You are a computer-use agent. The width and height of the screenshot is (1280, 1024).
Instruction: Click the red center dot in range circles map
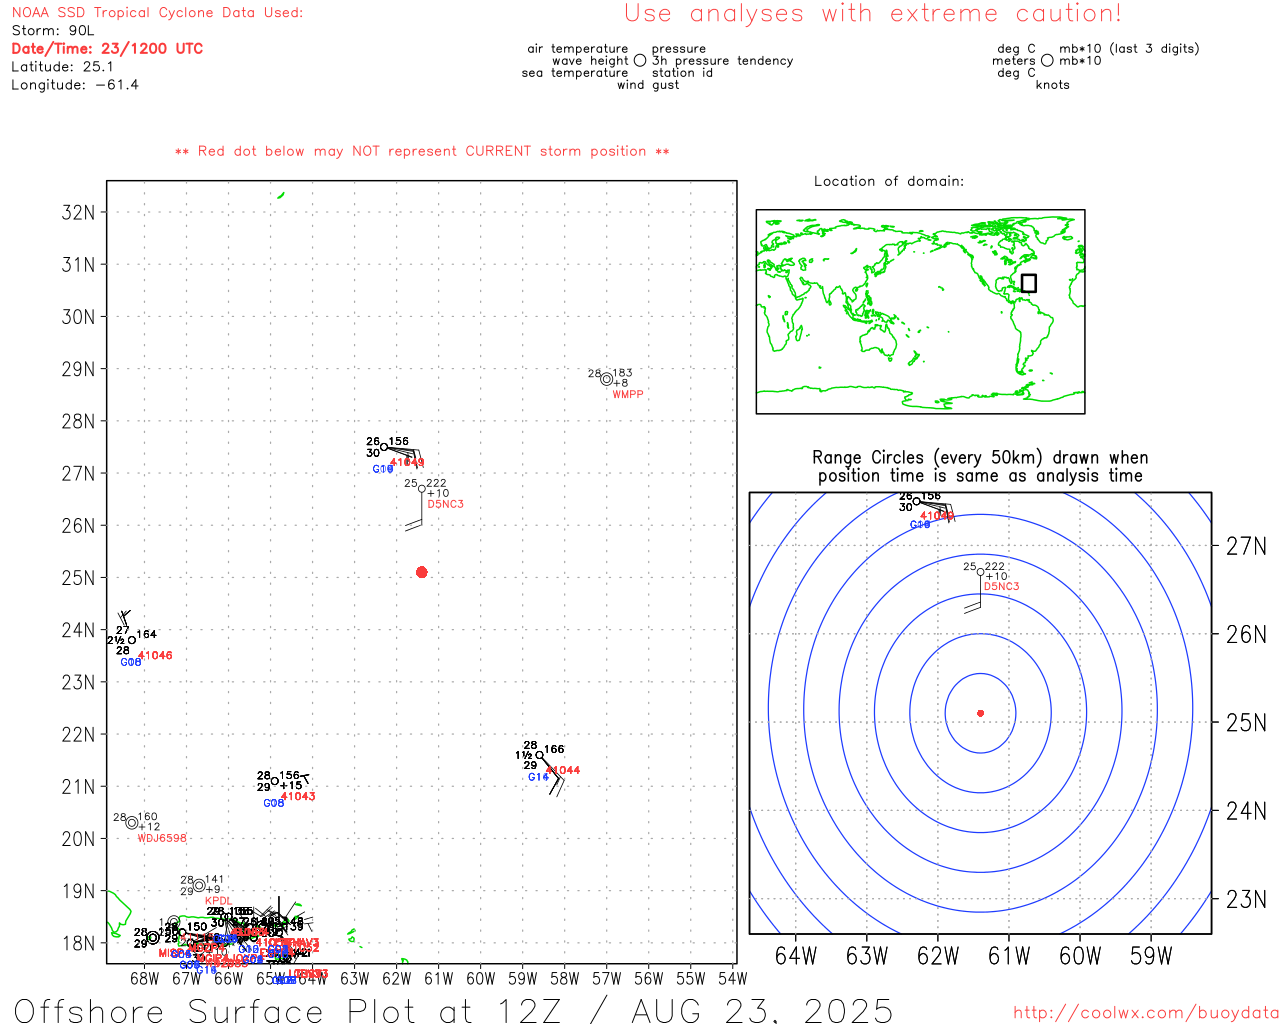point(980,713)
